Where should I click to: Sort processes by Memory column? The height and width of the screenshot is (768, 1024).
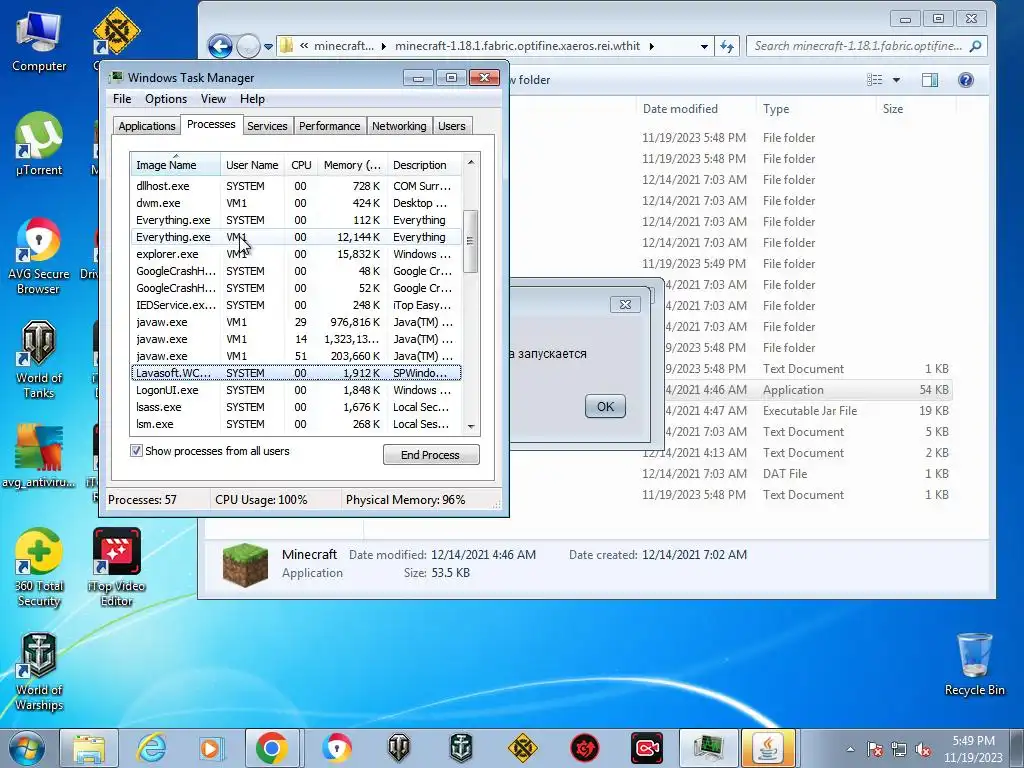coord(352,165)
